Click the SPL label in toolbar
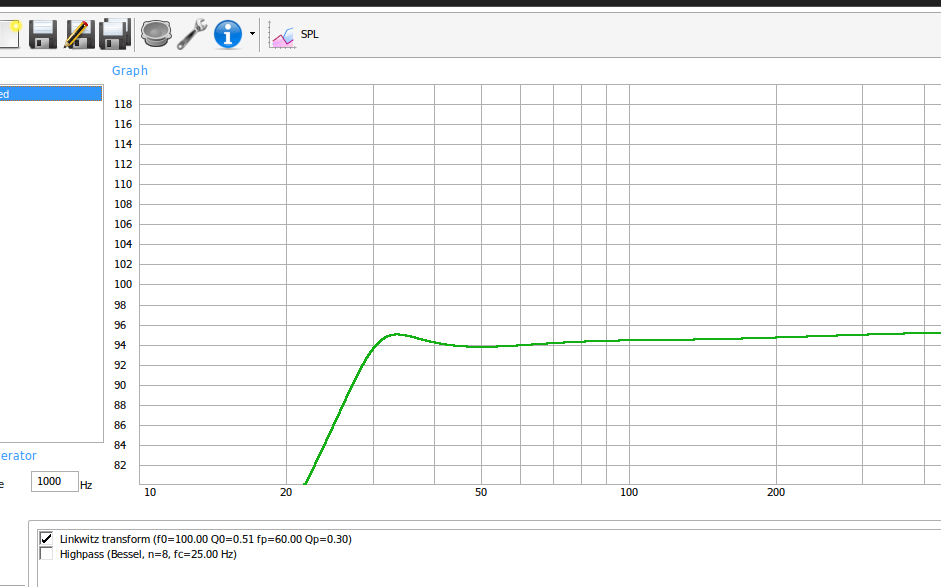Screen dimensions: 941x587 pos(309,34)
